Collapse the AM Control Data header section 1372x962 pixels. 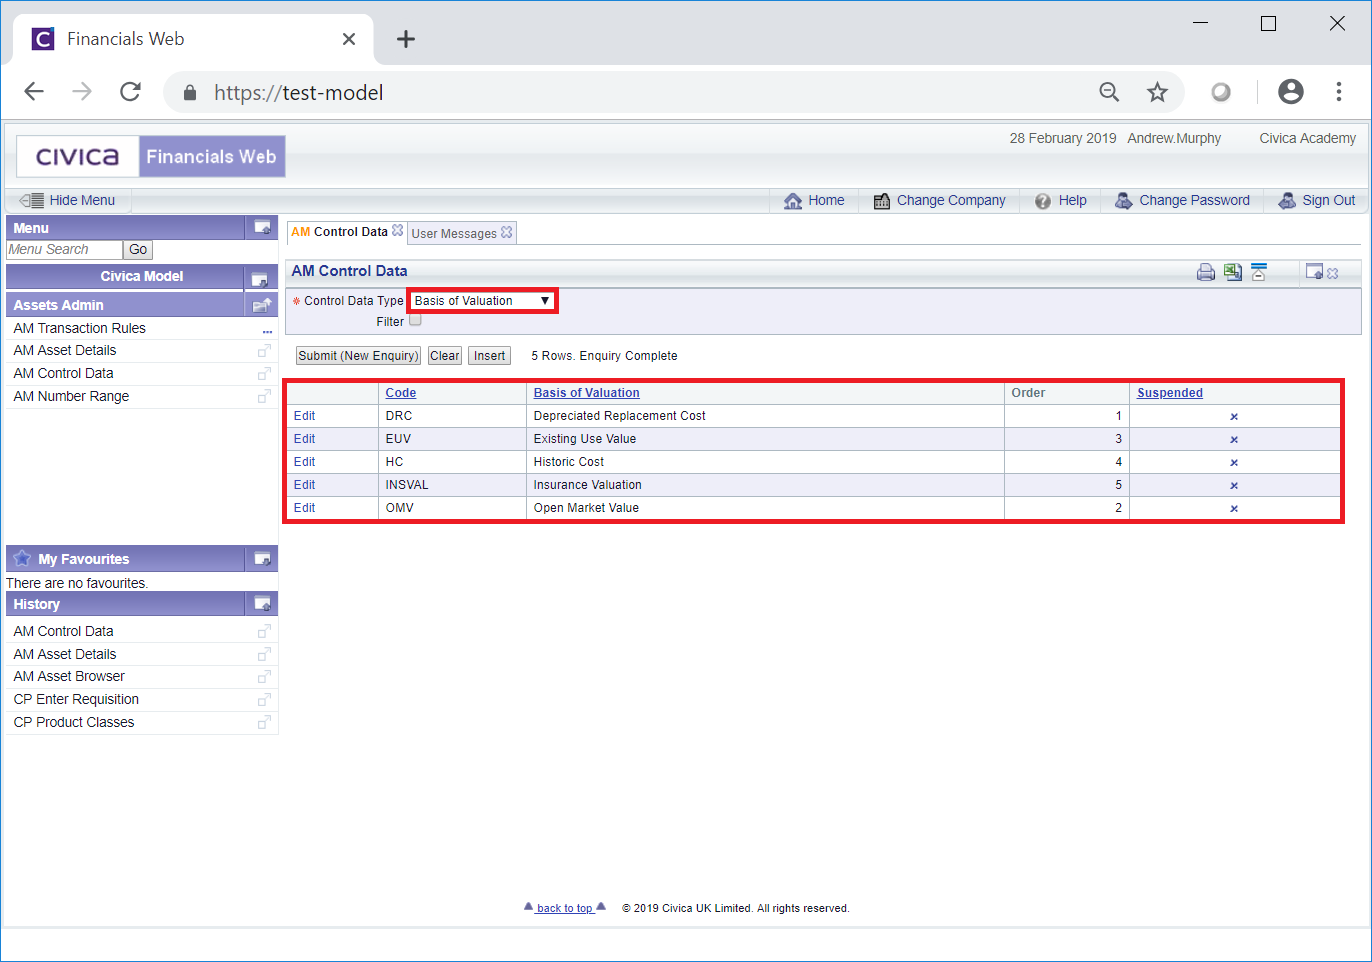click(x=1259, y=272)
